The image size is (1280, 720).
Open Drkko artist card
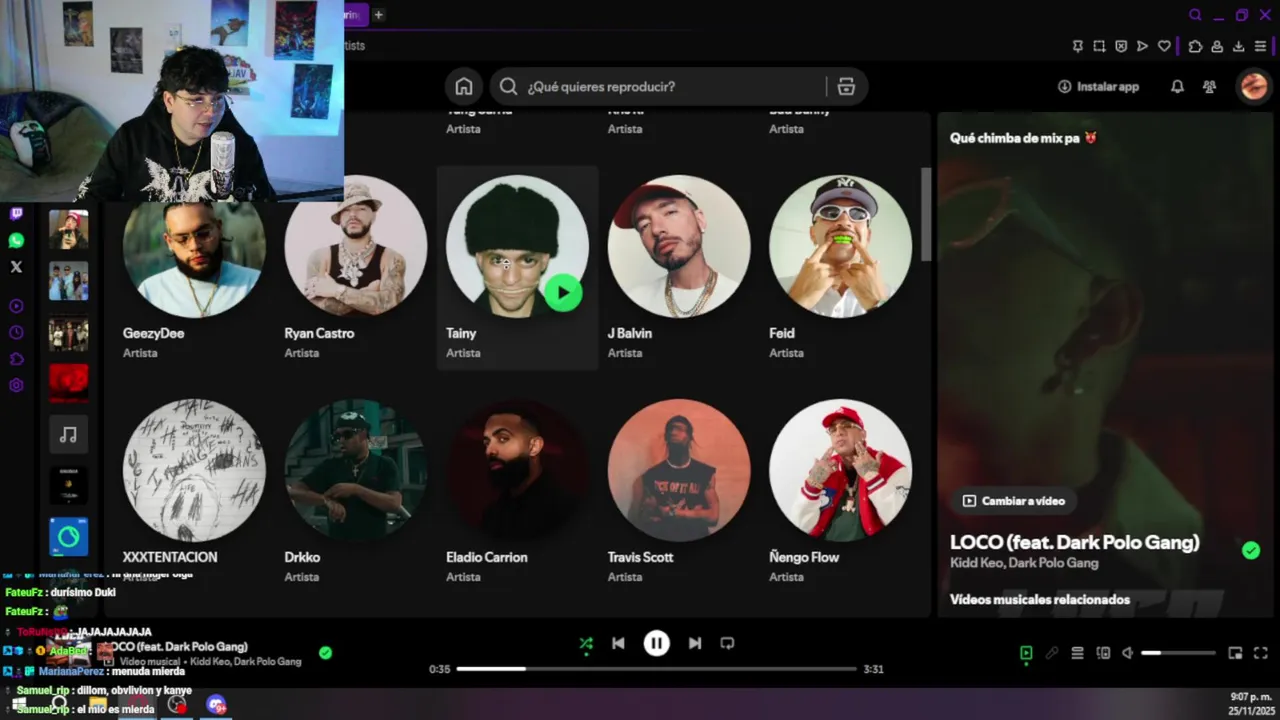(x=356, y=492)
